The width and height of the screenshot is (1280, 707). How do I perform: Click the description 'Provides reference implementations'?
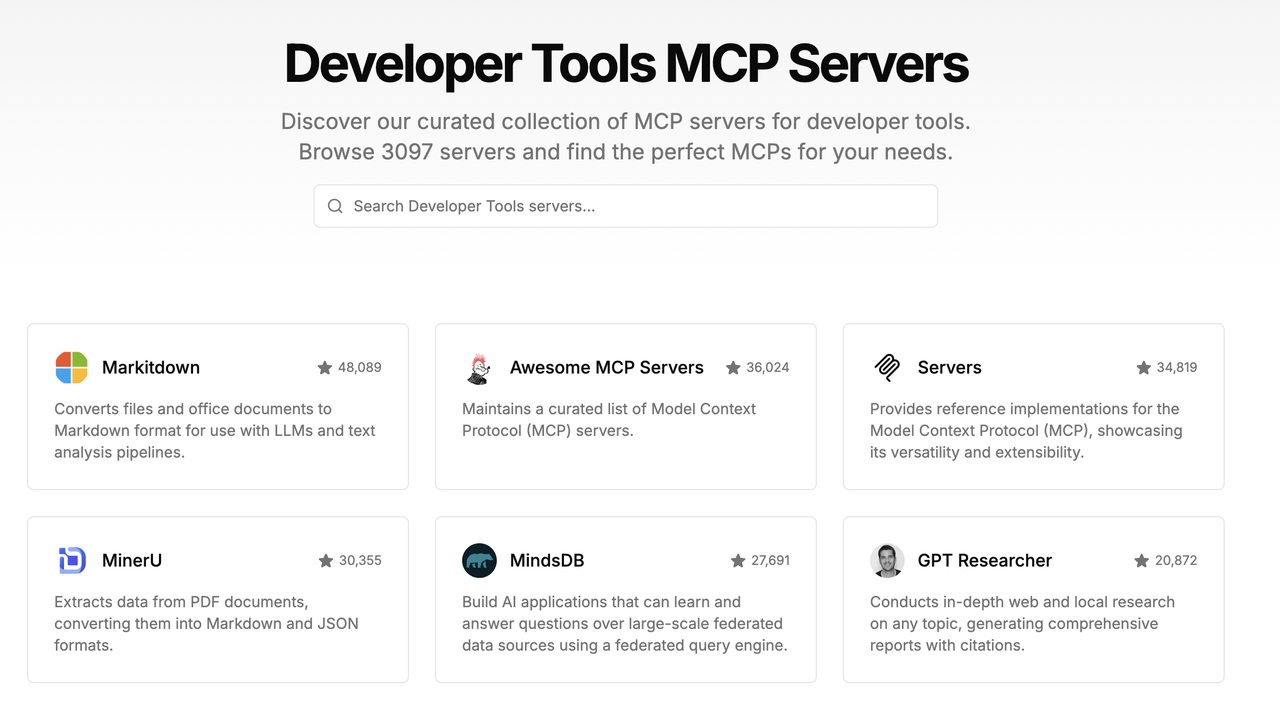click(1026, 430)
